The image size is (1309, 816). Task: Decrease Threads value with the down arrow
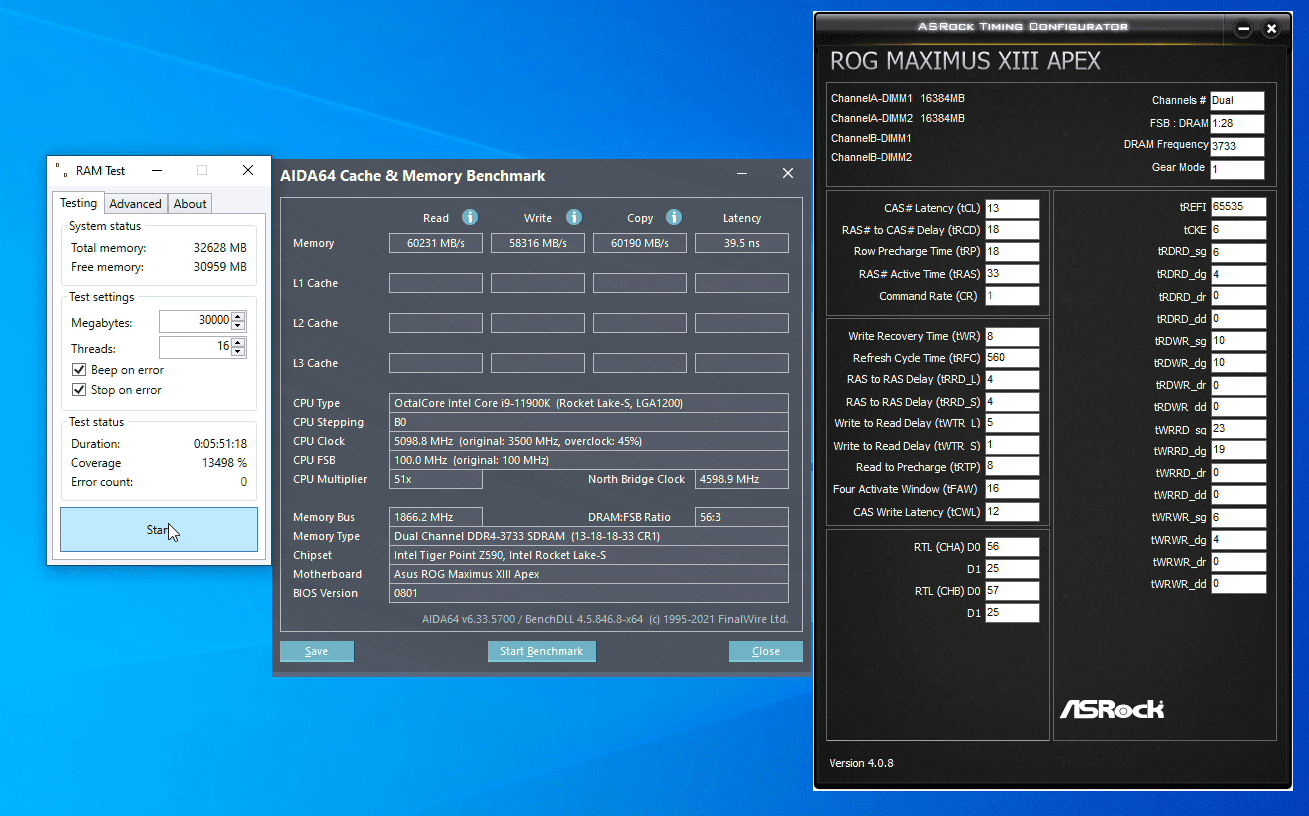tap(238, 353)
